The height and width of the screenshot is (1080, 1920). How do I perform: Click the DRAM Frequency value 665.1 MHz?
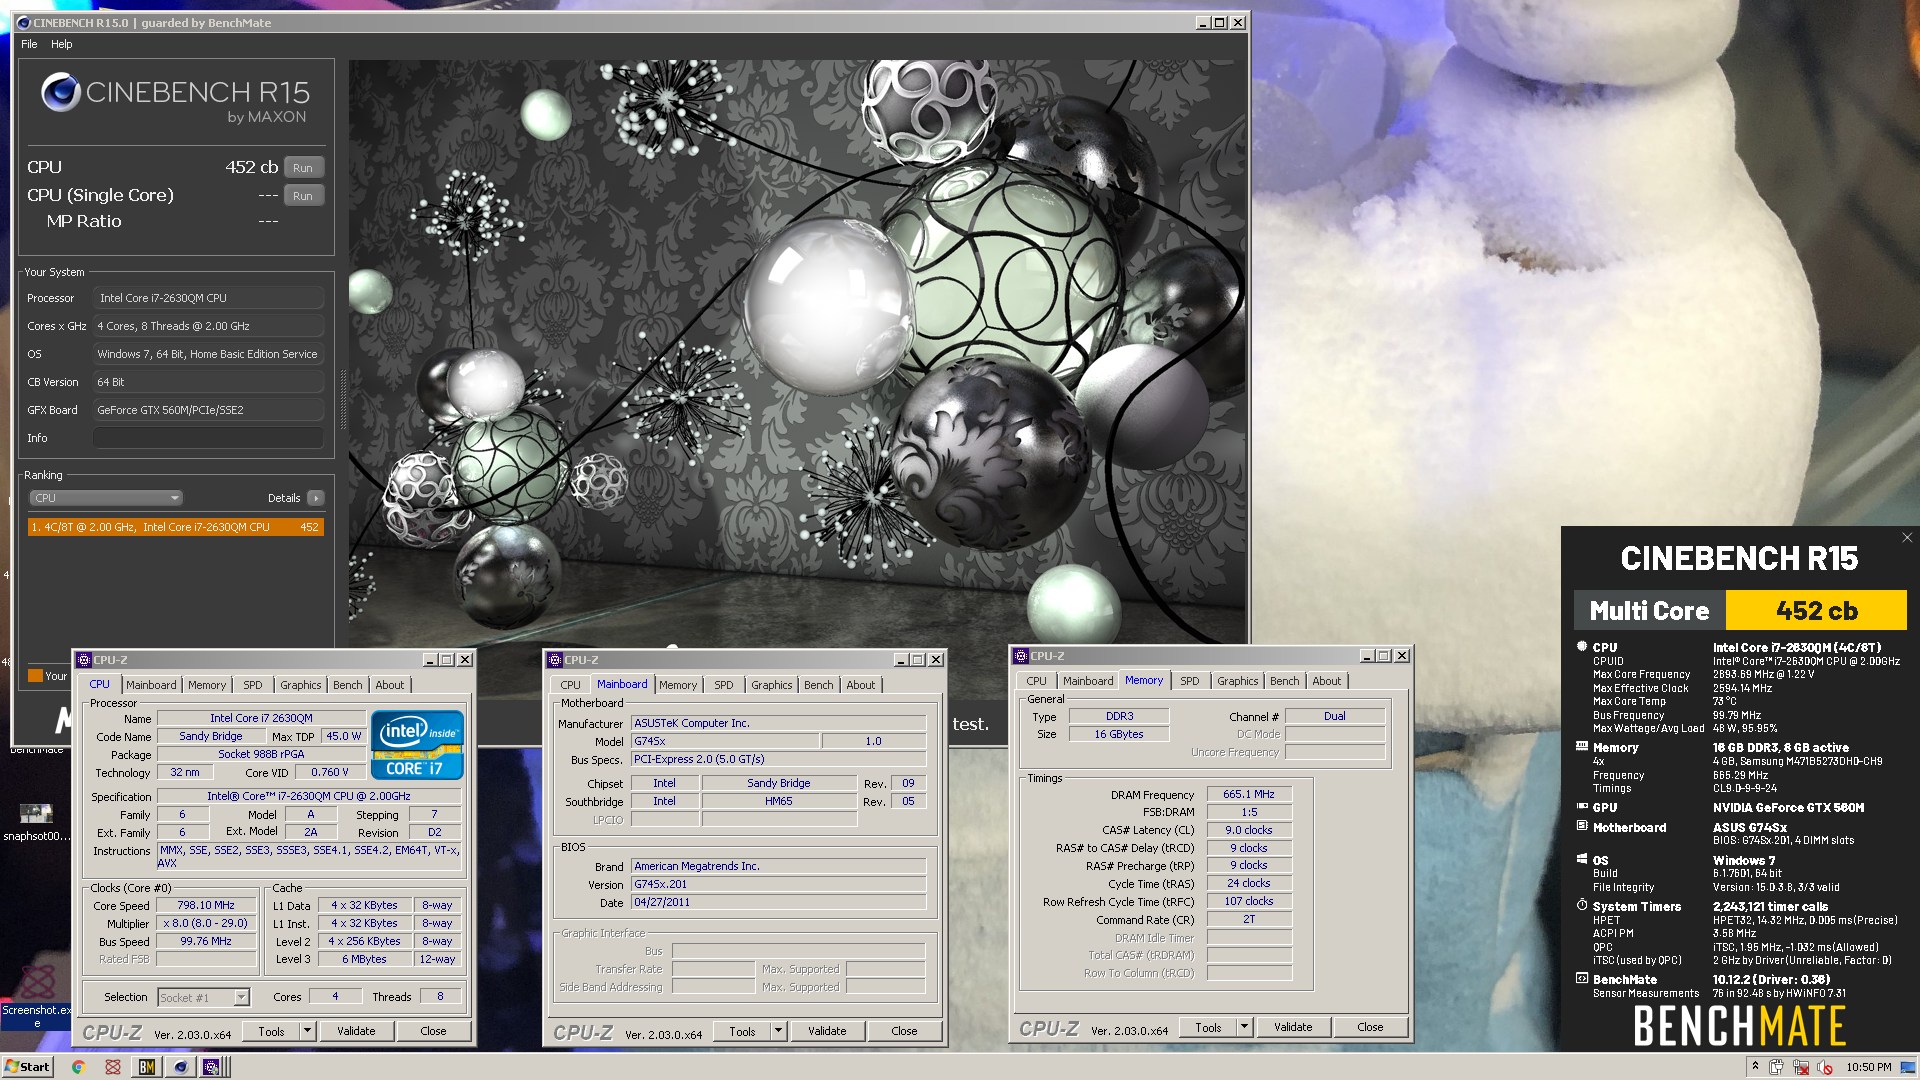click(1249, 794)
